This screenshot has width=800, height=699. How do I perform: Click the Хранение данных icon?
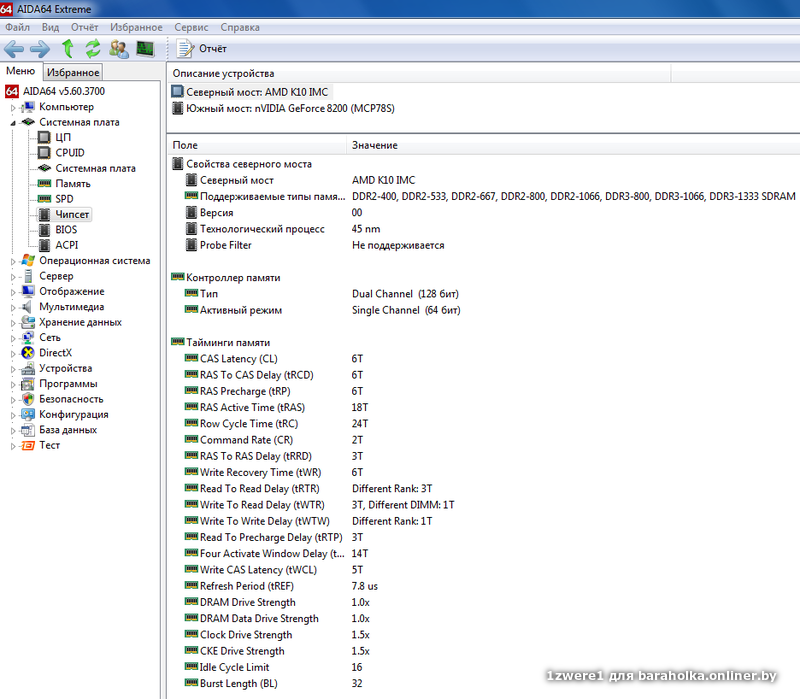pyautogui.click(x=28, y=322)
